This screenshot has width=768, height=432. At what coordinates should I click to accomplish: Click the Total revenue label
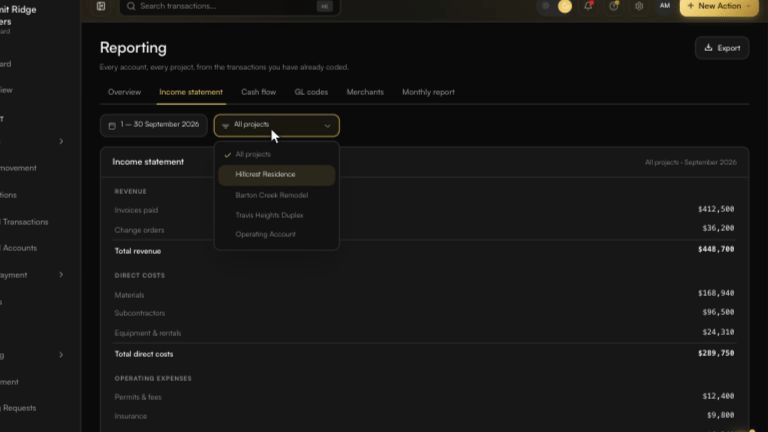pos(138,251)
